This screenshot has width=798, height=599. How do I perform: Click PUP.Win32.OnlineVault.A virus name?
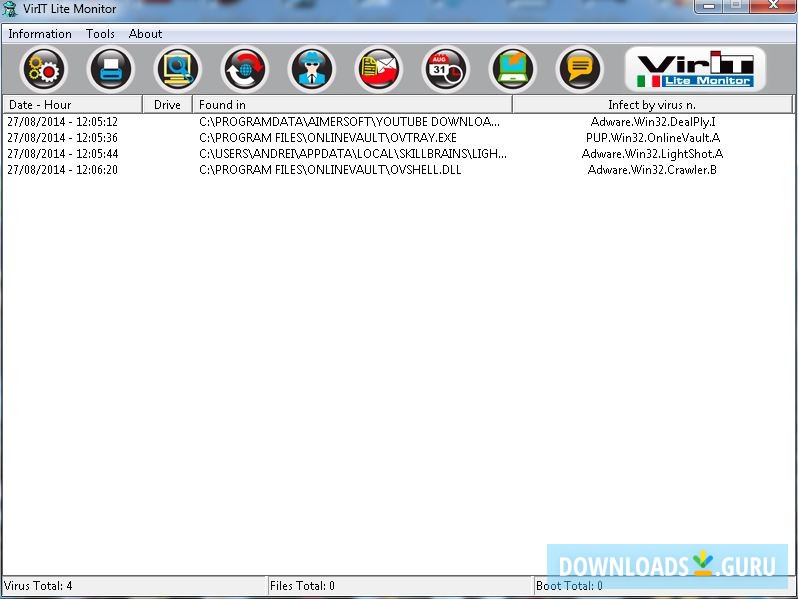pyautogui.click(x=652, y=137)
